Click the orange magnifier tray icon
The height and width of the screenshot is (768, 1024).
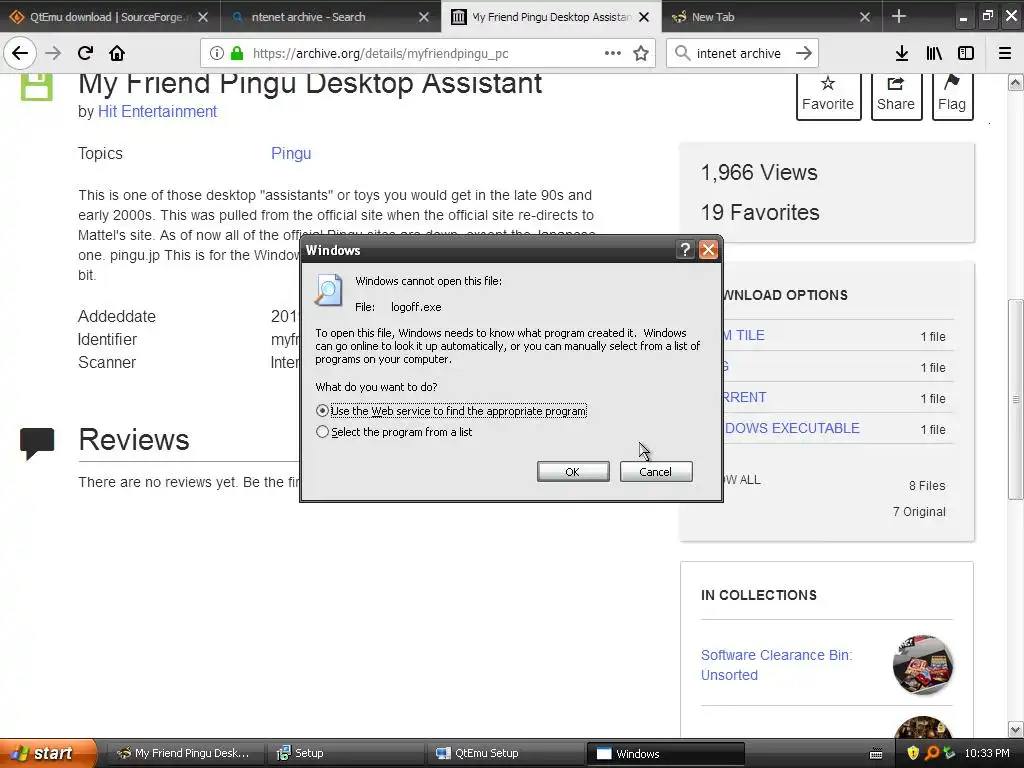point(931,753)
